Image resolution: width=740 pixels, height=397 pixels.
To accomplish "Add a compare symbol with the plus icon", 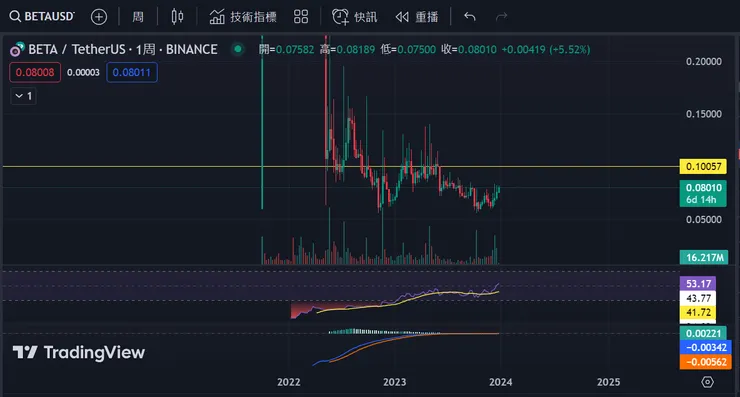I will coord(99,17).
